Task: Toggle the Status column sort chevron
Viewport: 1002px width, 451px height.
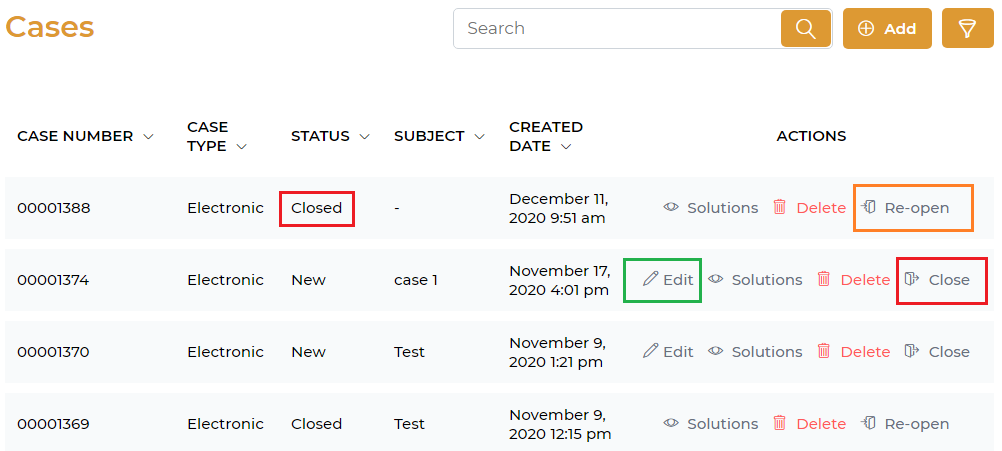Action: tap(365, 137)
